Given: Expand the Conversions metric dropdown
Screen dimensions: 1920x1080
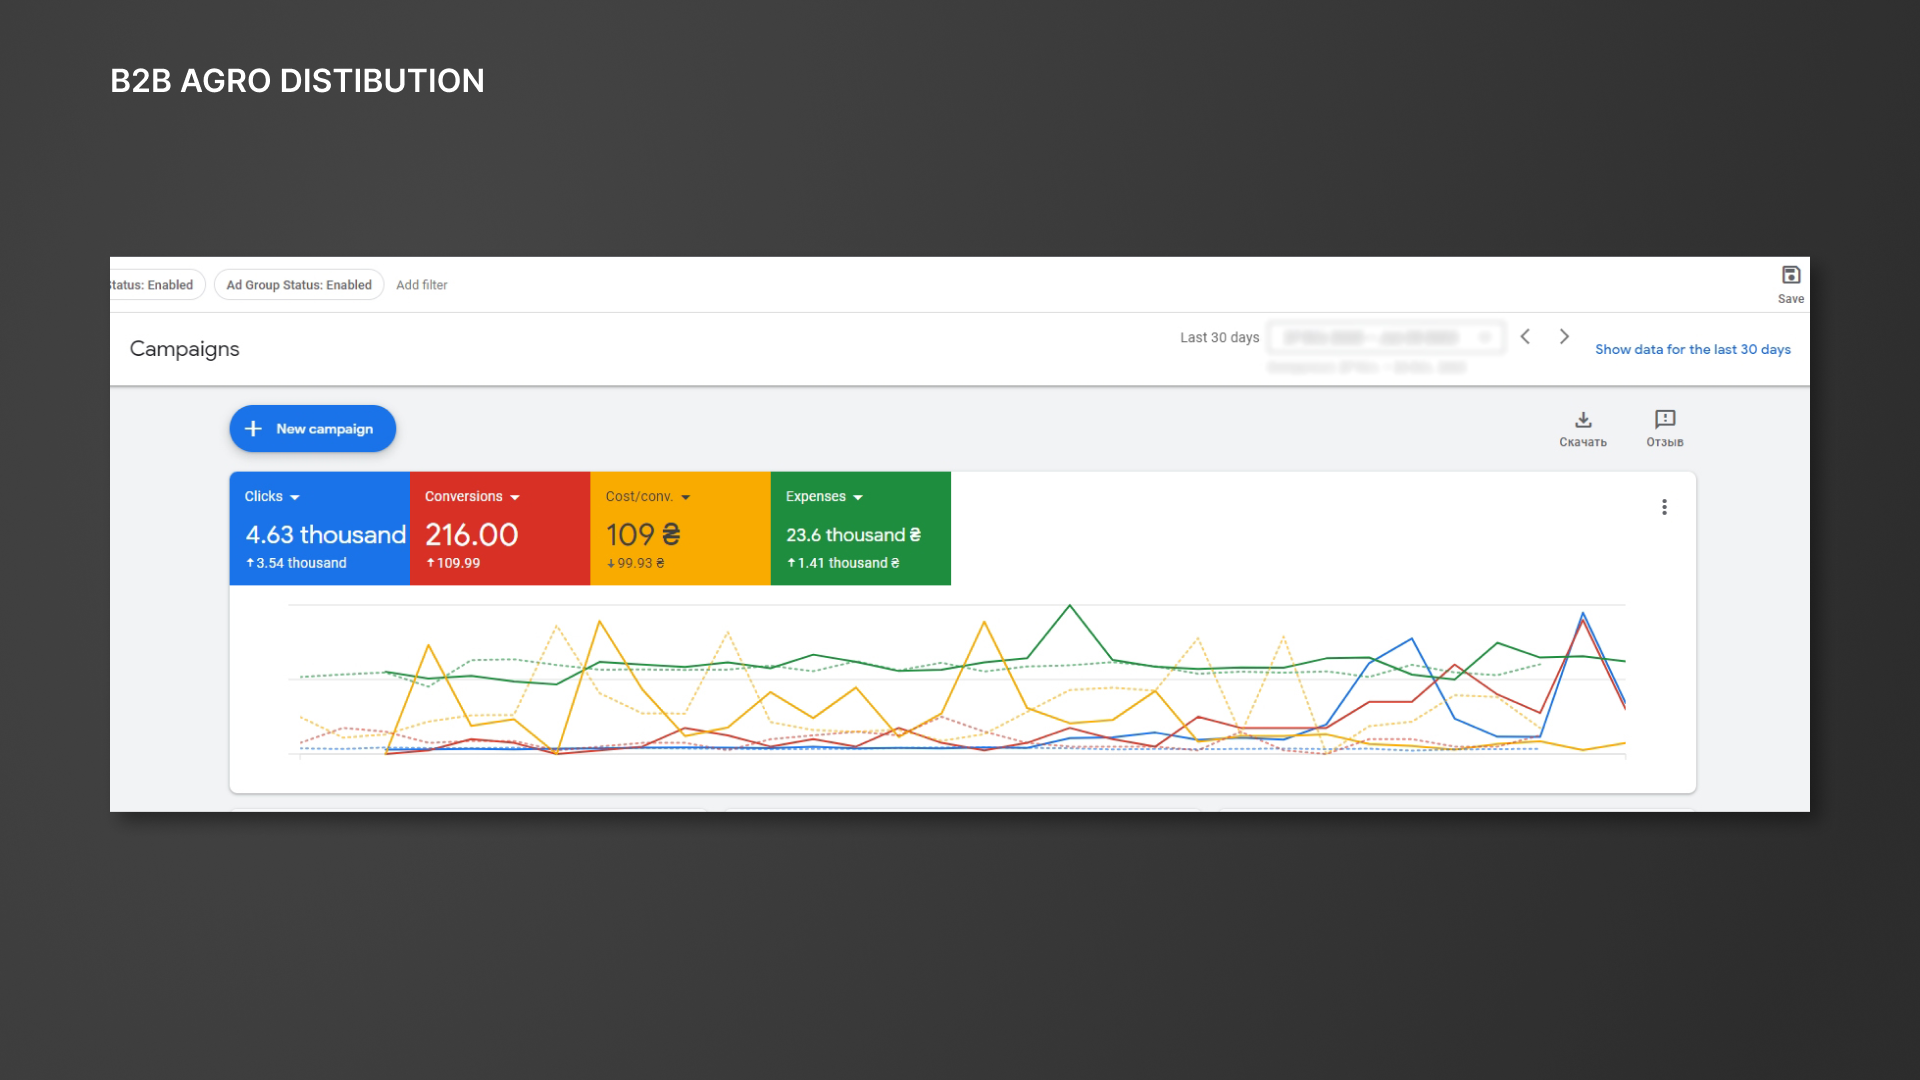Looking at the screenshot, I should [x=515, y=497].
